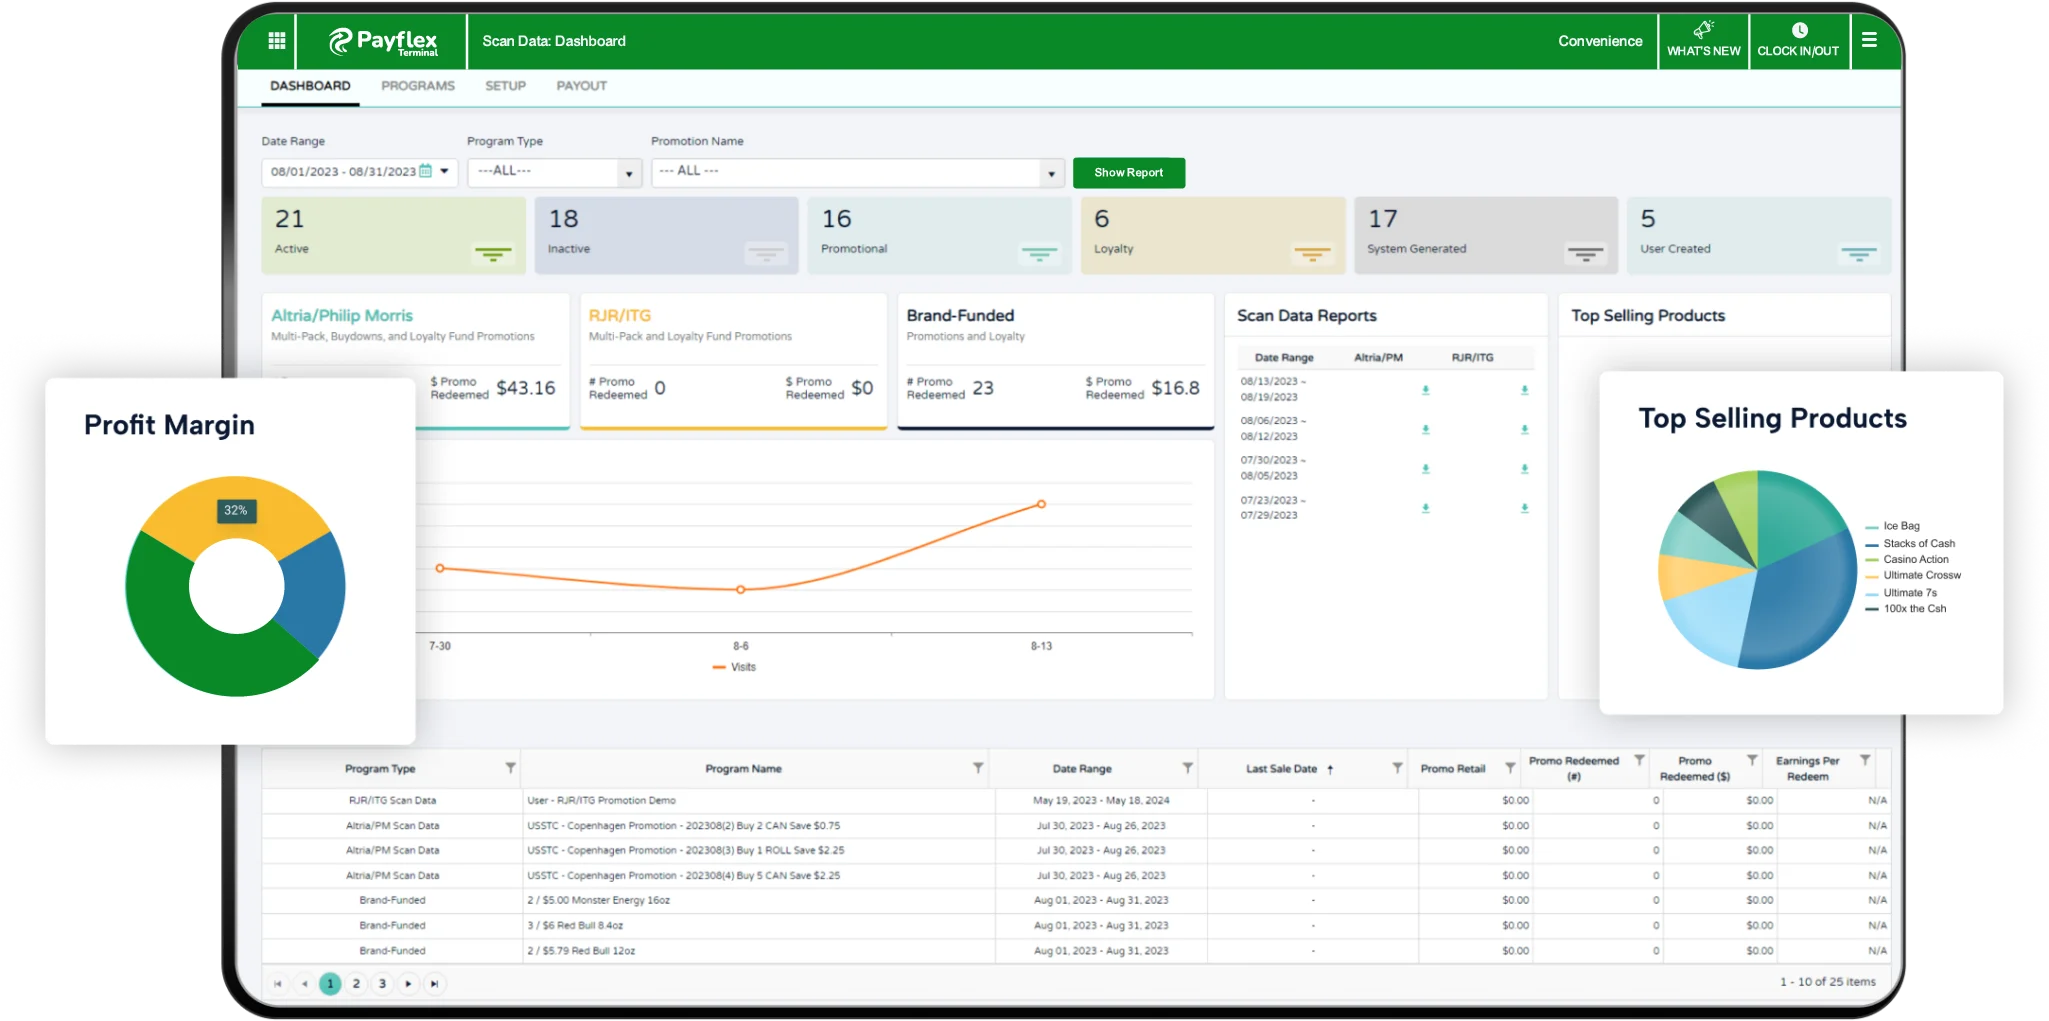2049x1021 pixels.
Task: Open Promo Redeemed (#) column filter
Action: coord(1639,761)
